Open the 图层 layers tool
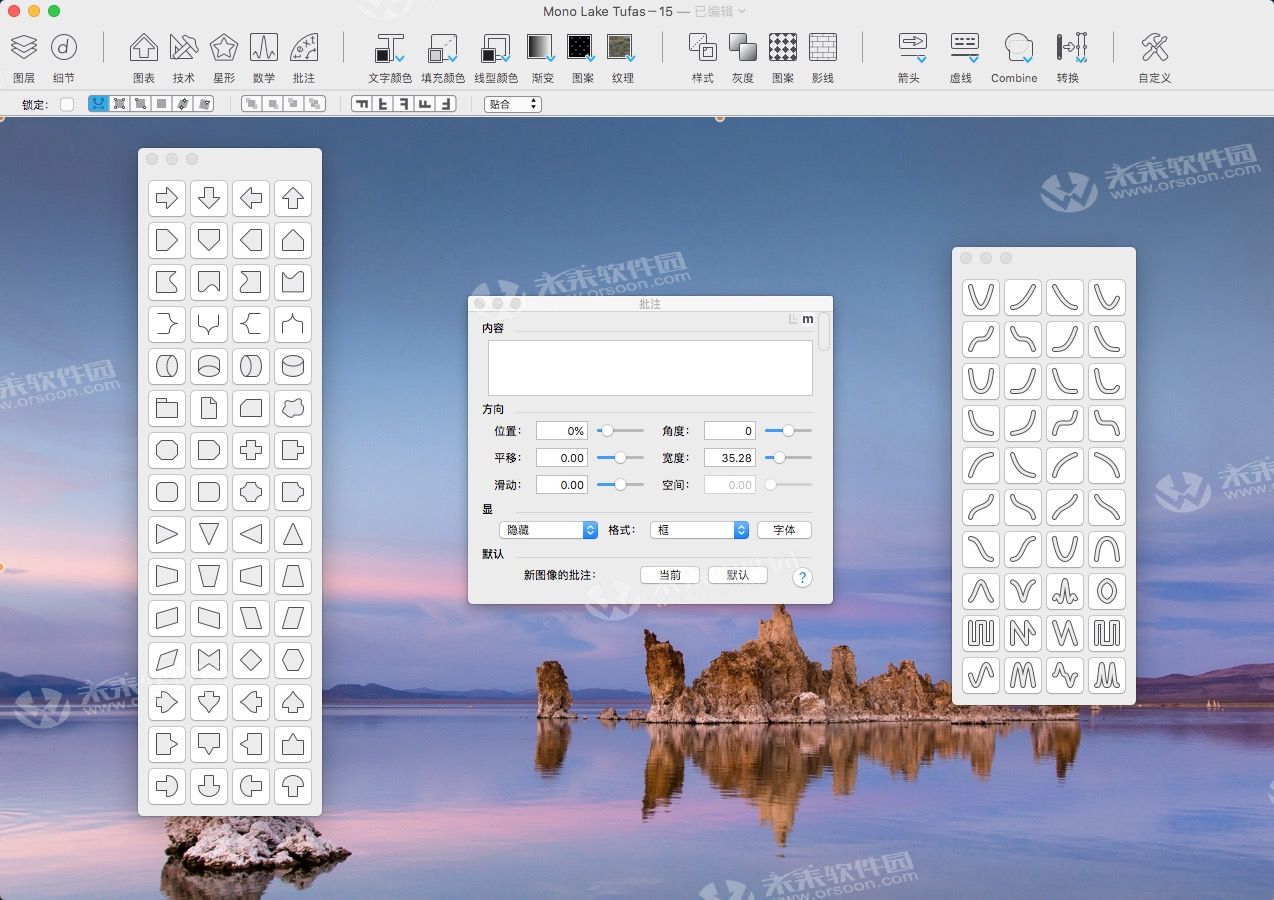 (x=24, y=47)
